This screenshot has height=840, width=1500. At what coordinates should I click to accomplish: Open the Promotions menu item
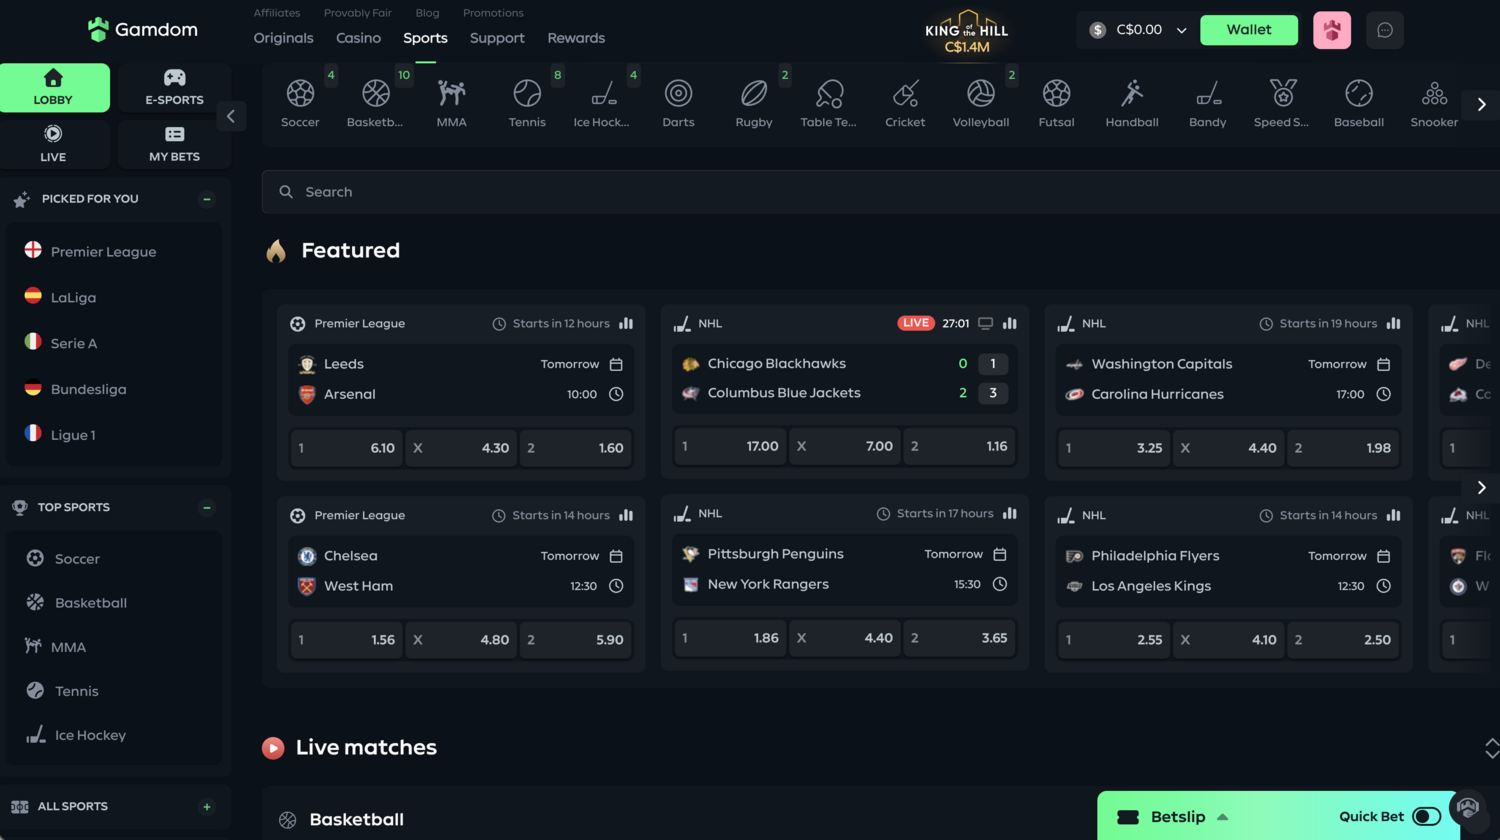click(493, 13)
